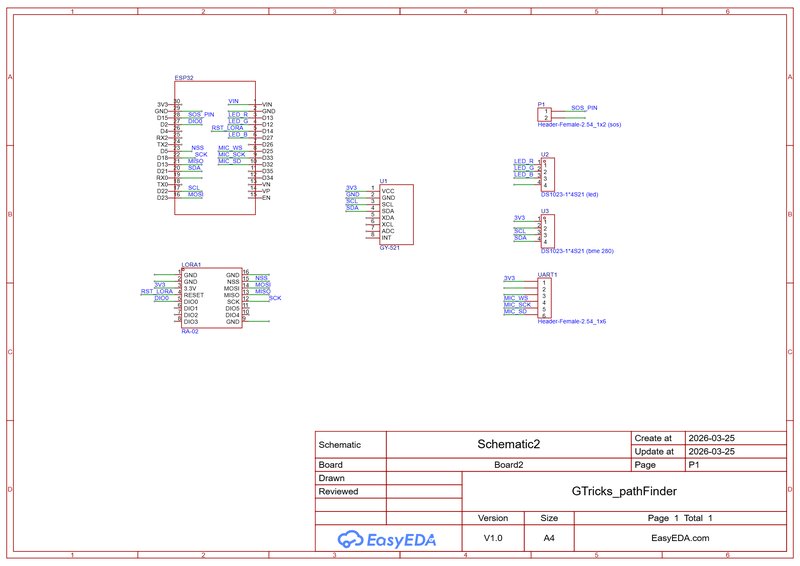This screenshot has width=800, height=566.
Task: Click the 'Page 1 Total 1' text
Action: [x=680, y=518]
